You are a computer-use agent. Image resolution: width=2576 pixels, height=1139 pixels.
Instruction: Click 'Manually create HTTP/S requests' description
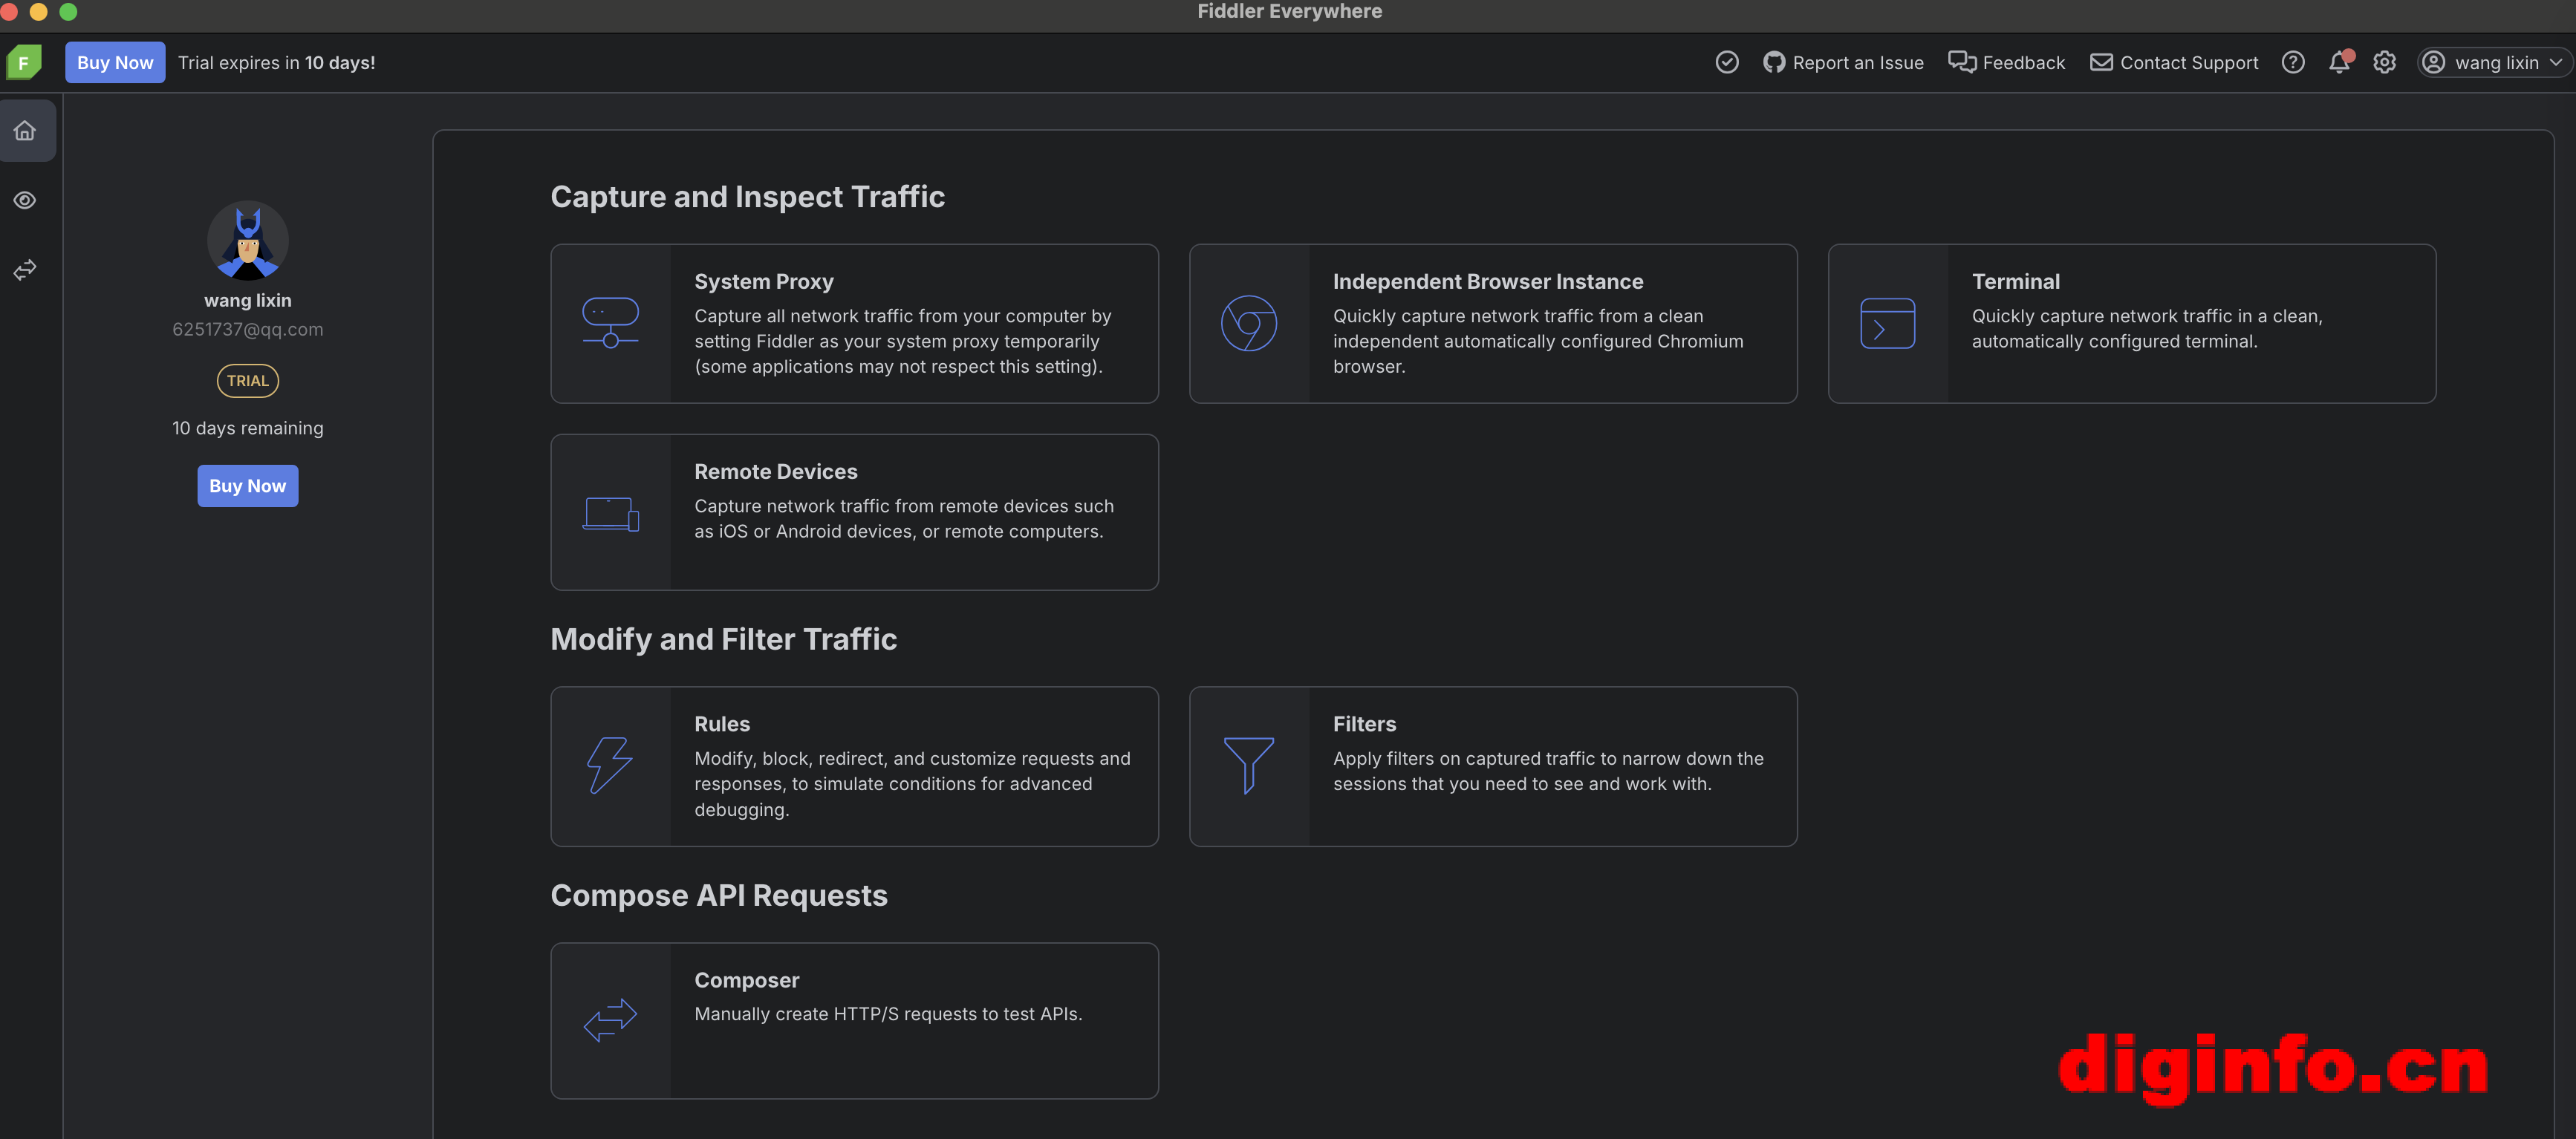coord(888,1014)
